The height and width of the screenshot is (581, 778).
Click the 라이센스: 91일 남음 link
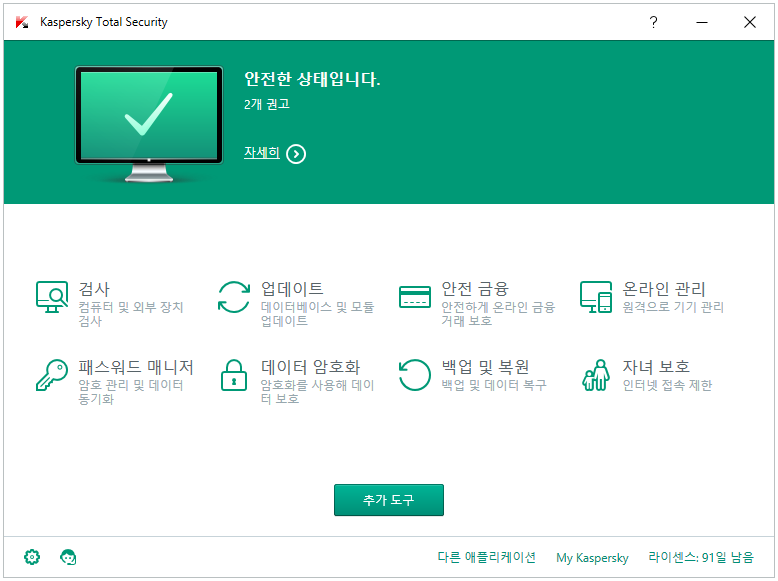point(701,557)
